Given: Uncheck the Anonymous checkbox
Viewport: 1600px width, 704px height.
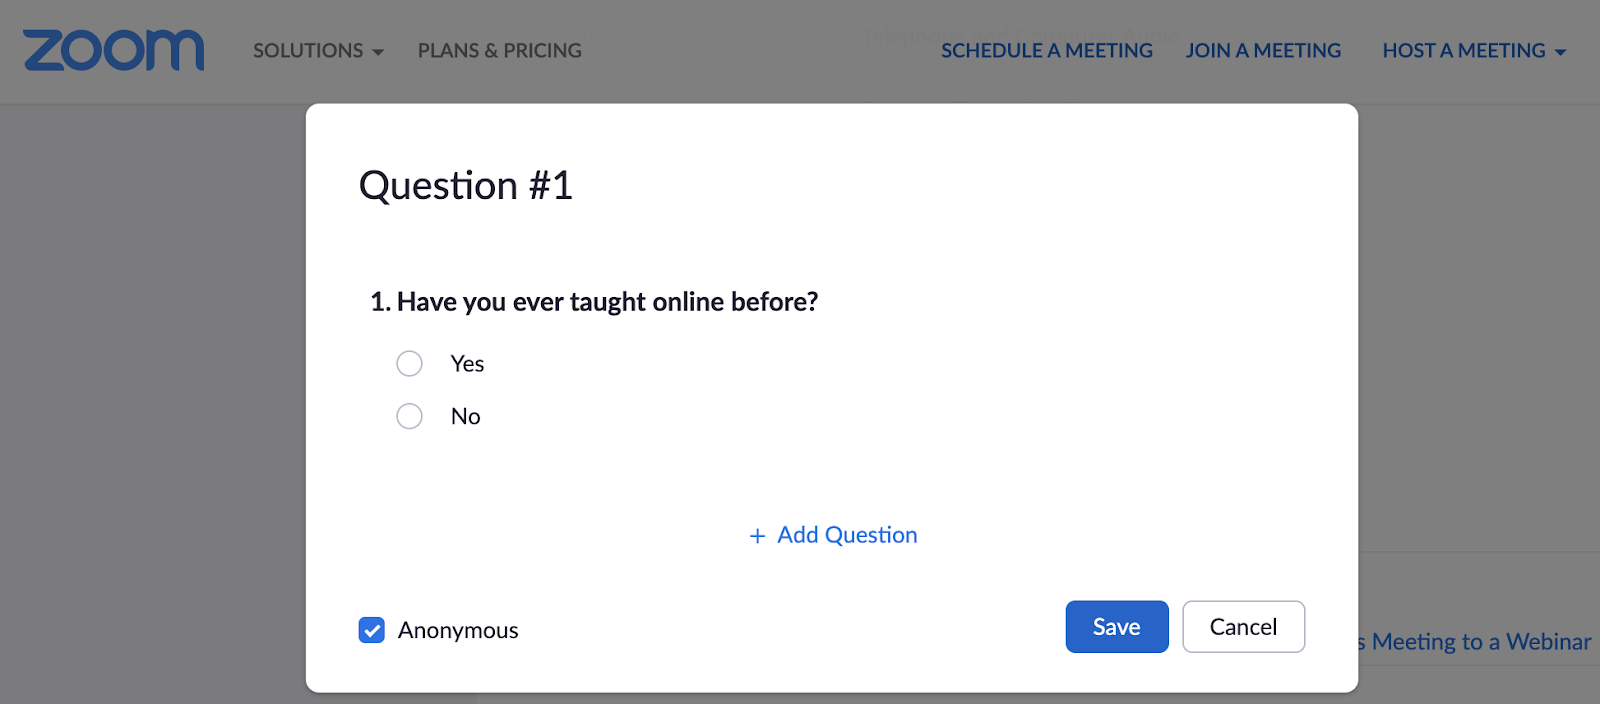Looking at the screenshot, I should (x=371, y=630).
